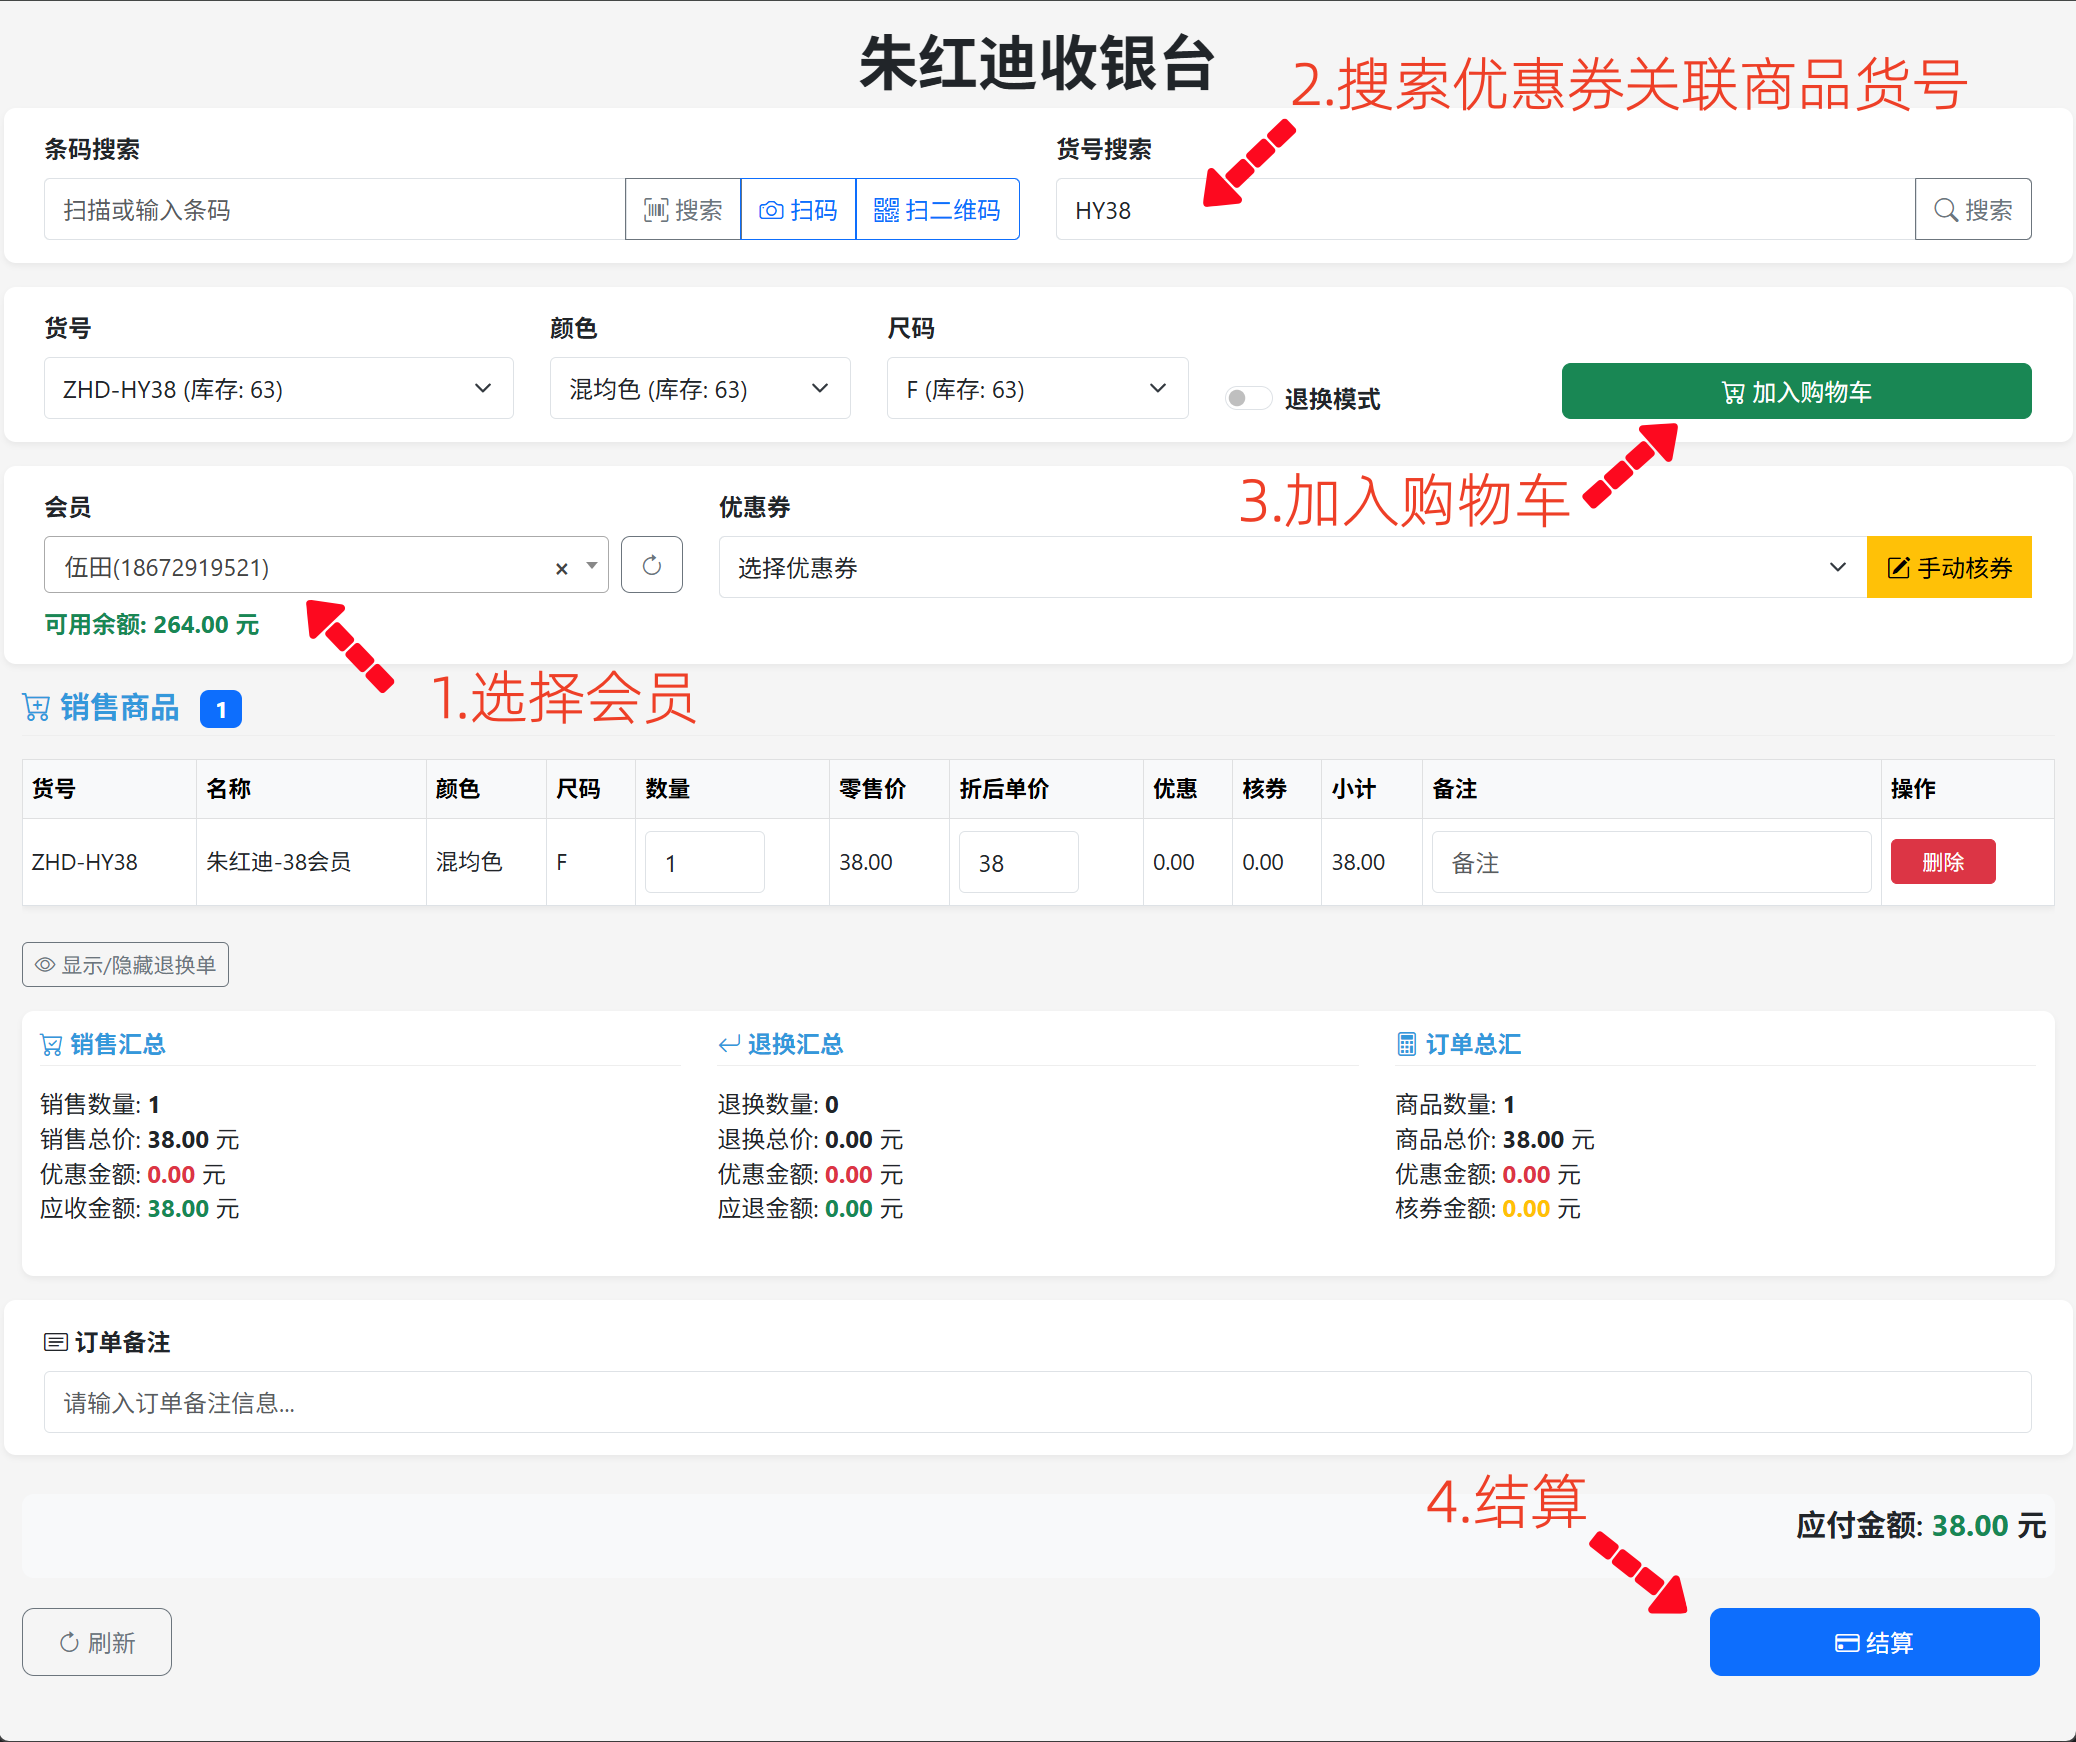Click the calculator icon beside 订单总汇

pos(1406,1043)
